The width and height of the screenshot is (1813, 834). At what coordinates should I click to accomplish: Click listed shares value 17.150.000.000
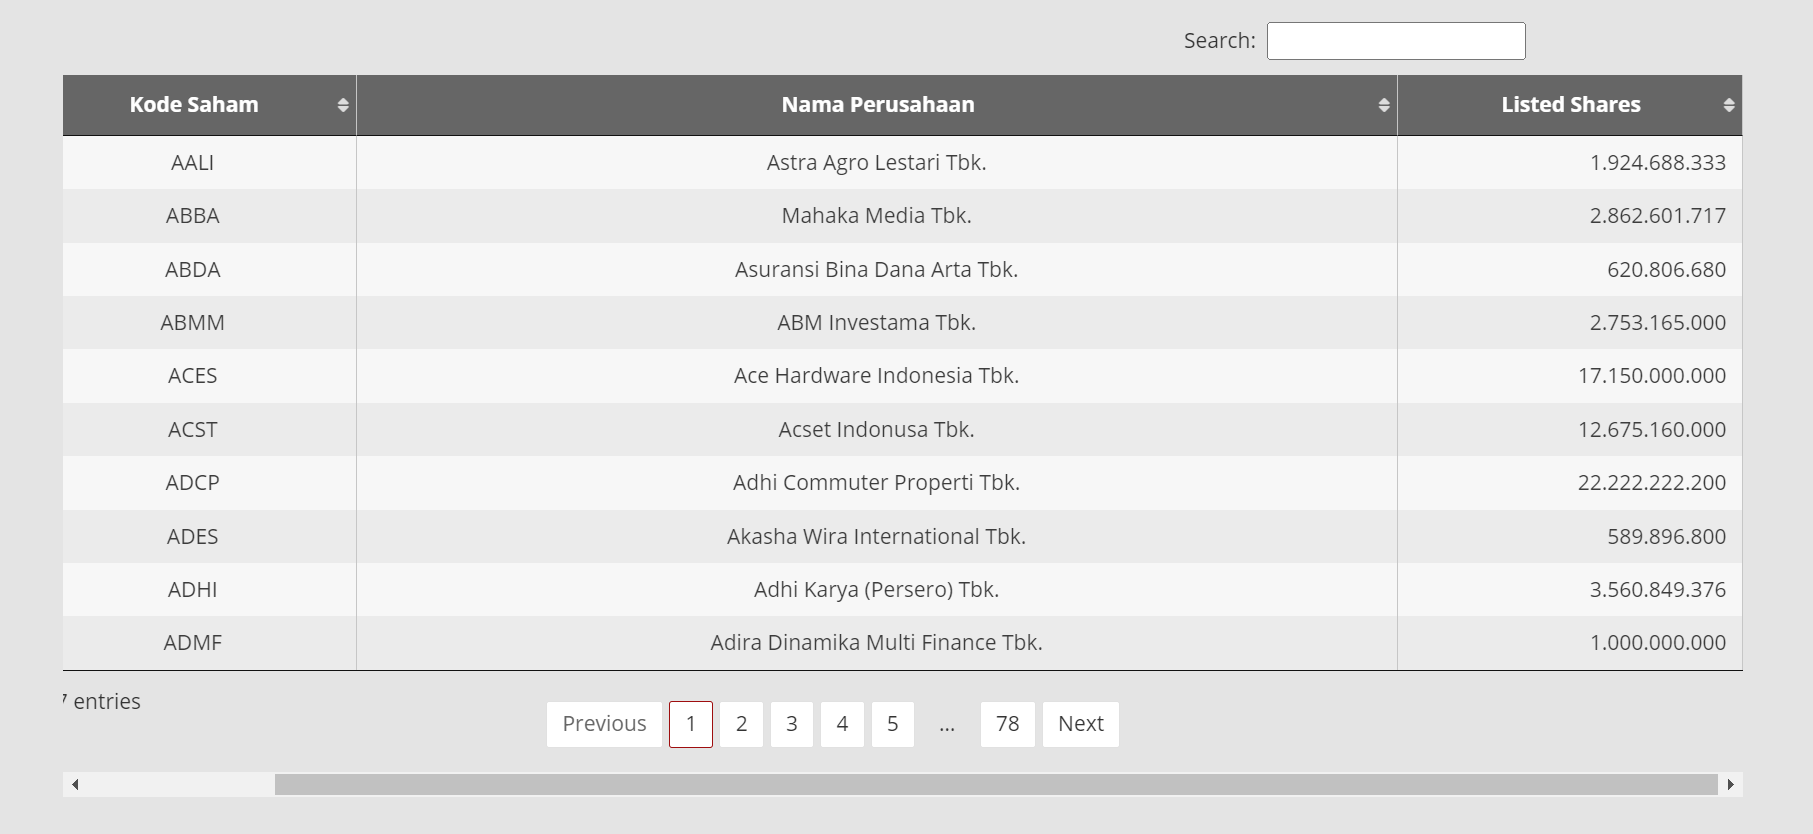(x=1652, y=376)
